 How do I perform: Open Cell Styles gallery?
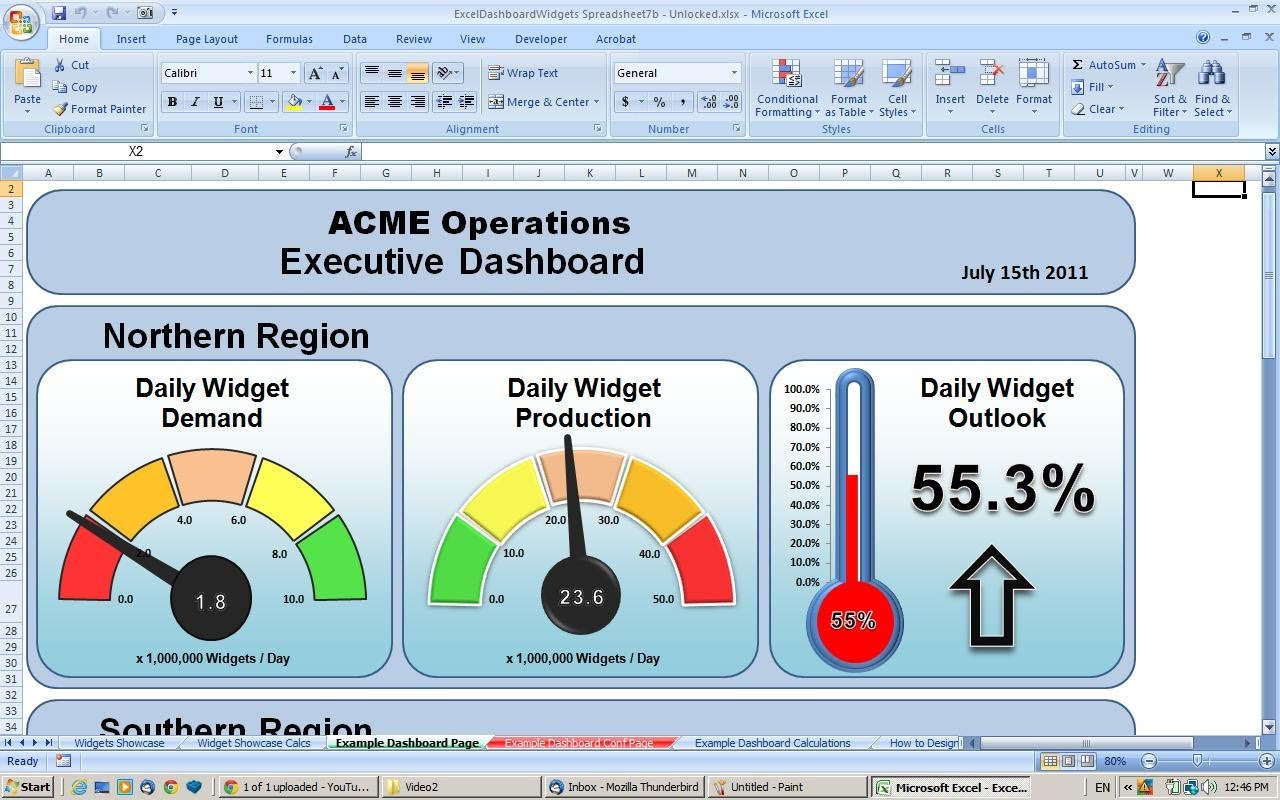click(x=897, y=88)
